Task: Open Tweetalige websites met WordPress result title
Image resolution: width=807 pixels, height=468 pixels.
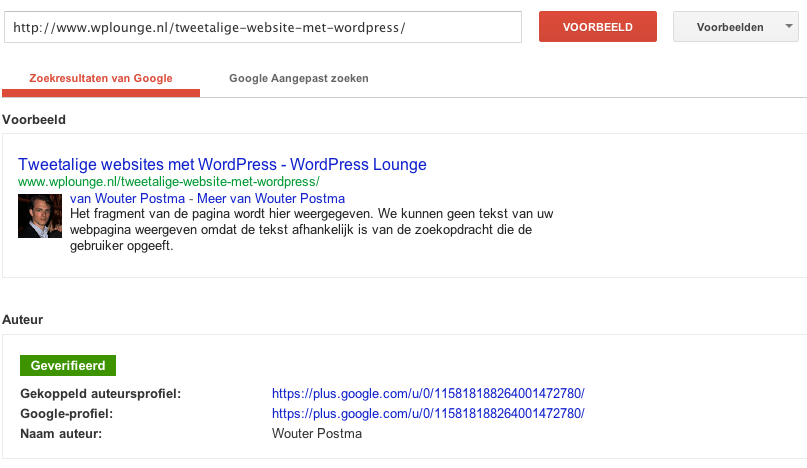Action: (222, 164)
